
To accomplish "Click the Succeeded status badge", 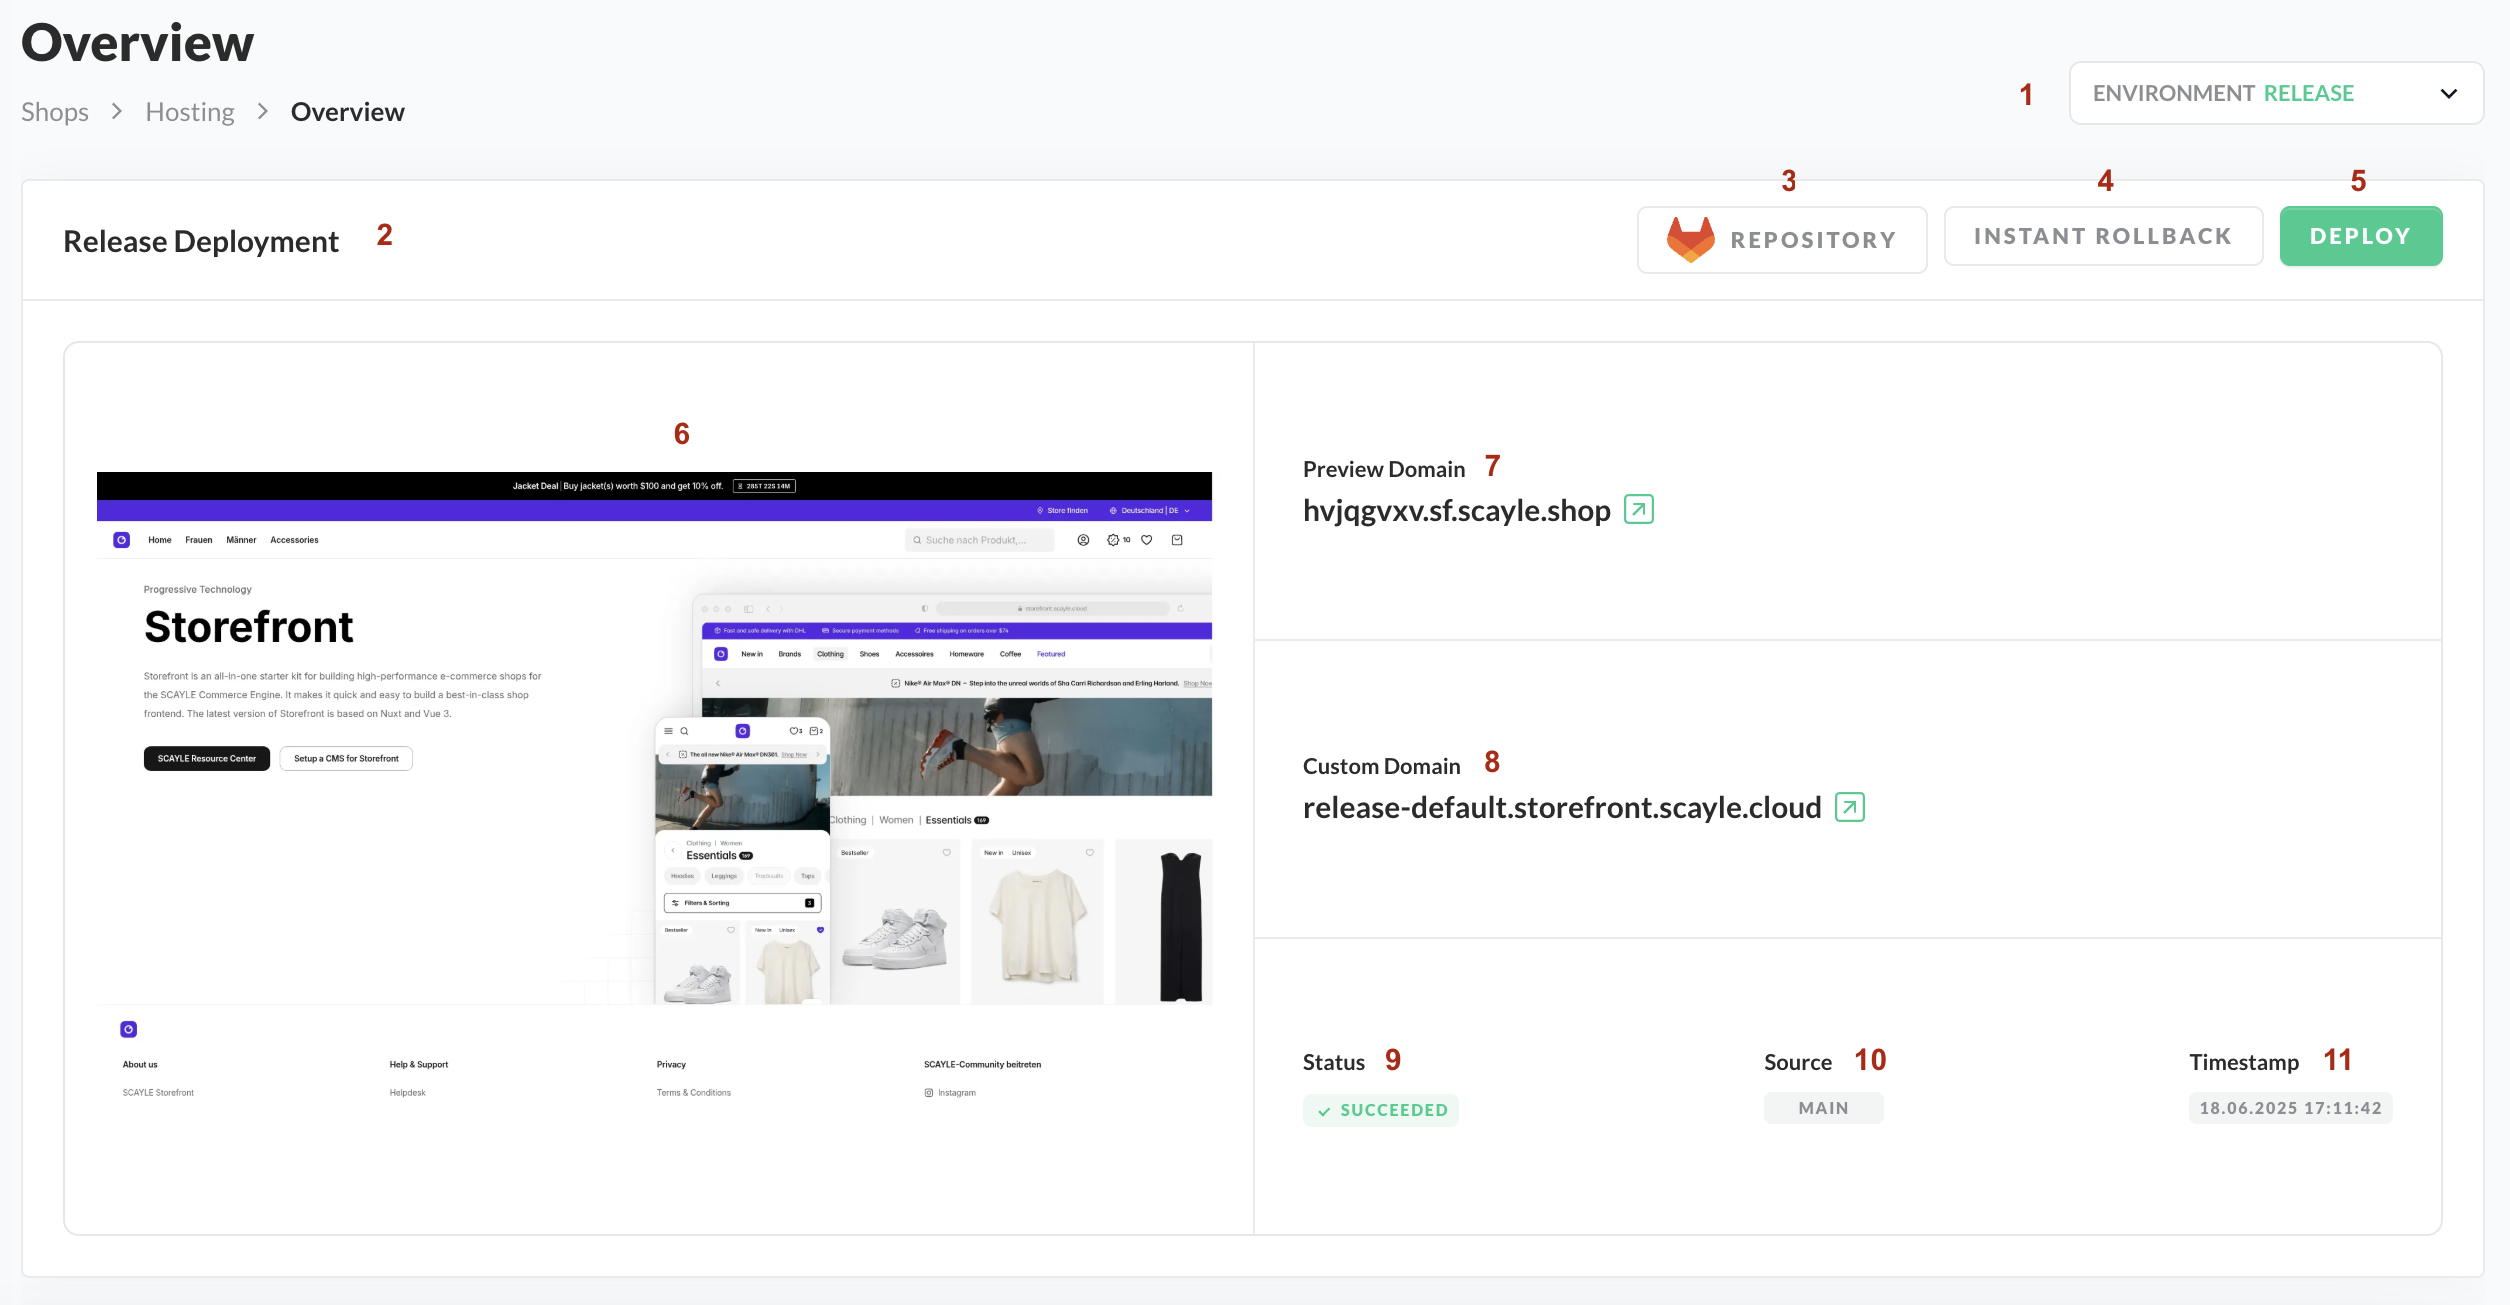I will click(x=1380, y=1110).
